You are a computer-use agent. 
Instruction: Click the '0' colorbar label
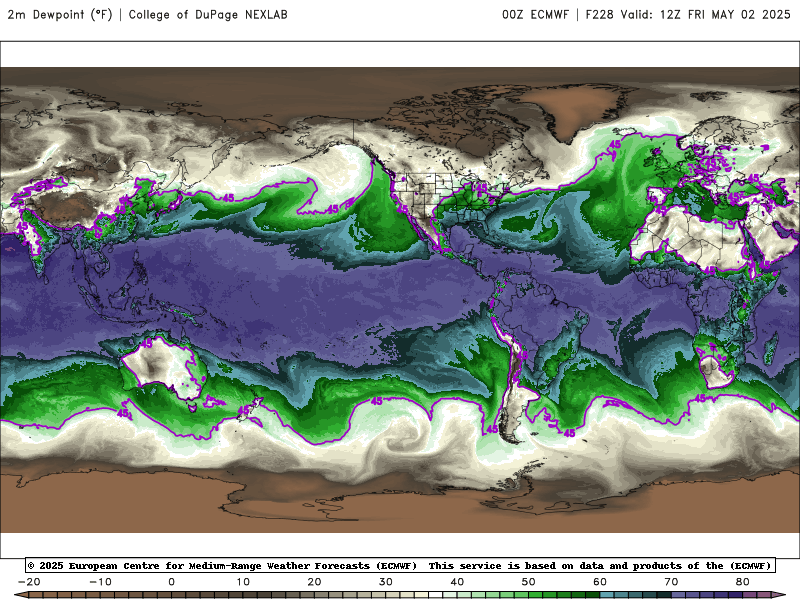[x=171, y=582]
